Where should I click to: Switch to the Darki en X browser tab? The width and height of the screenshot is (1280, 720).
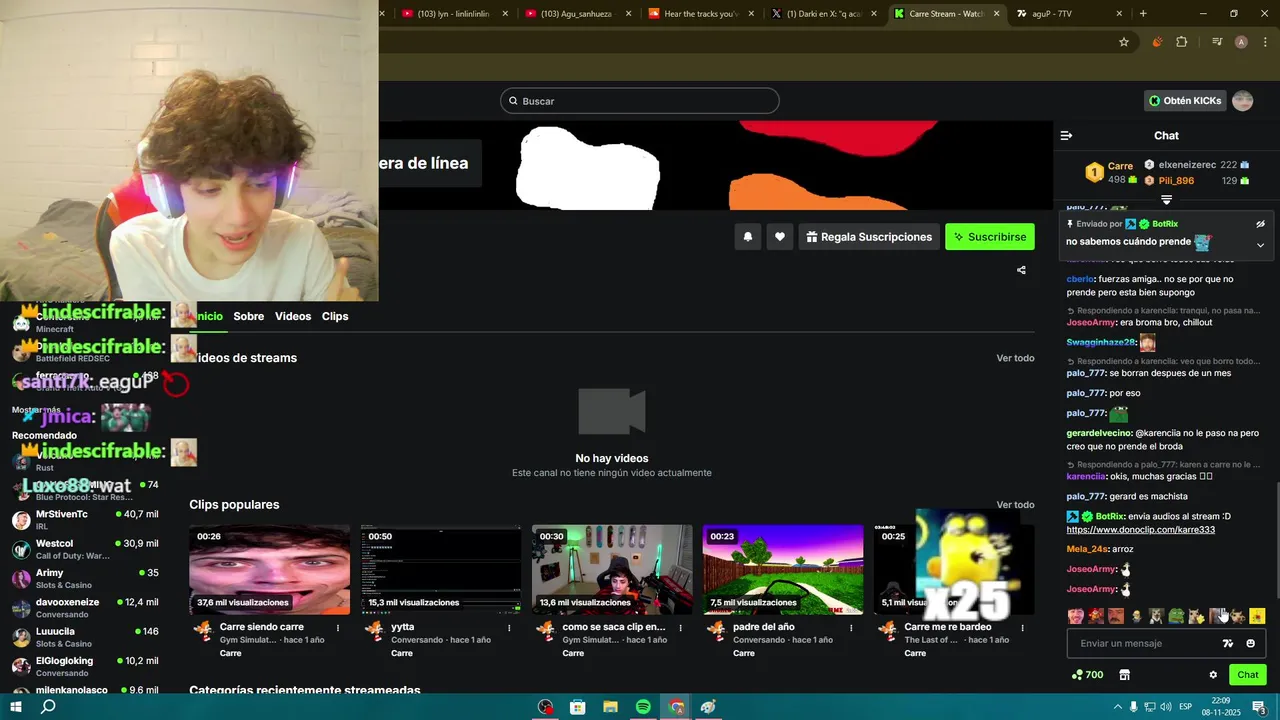coord(822,14)
